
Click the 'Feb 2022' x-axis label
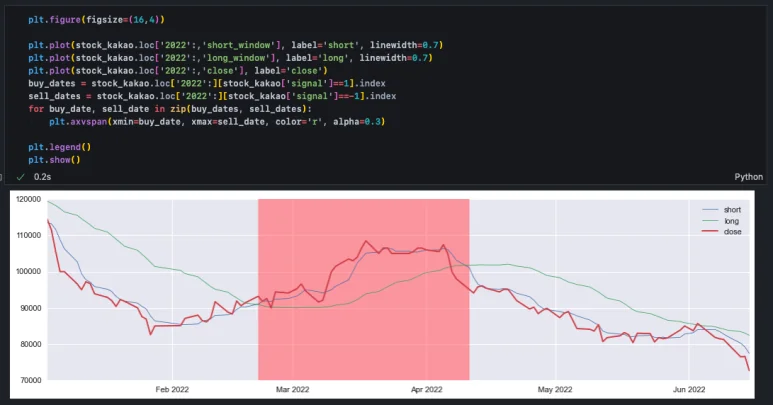tap(172, 389)
